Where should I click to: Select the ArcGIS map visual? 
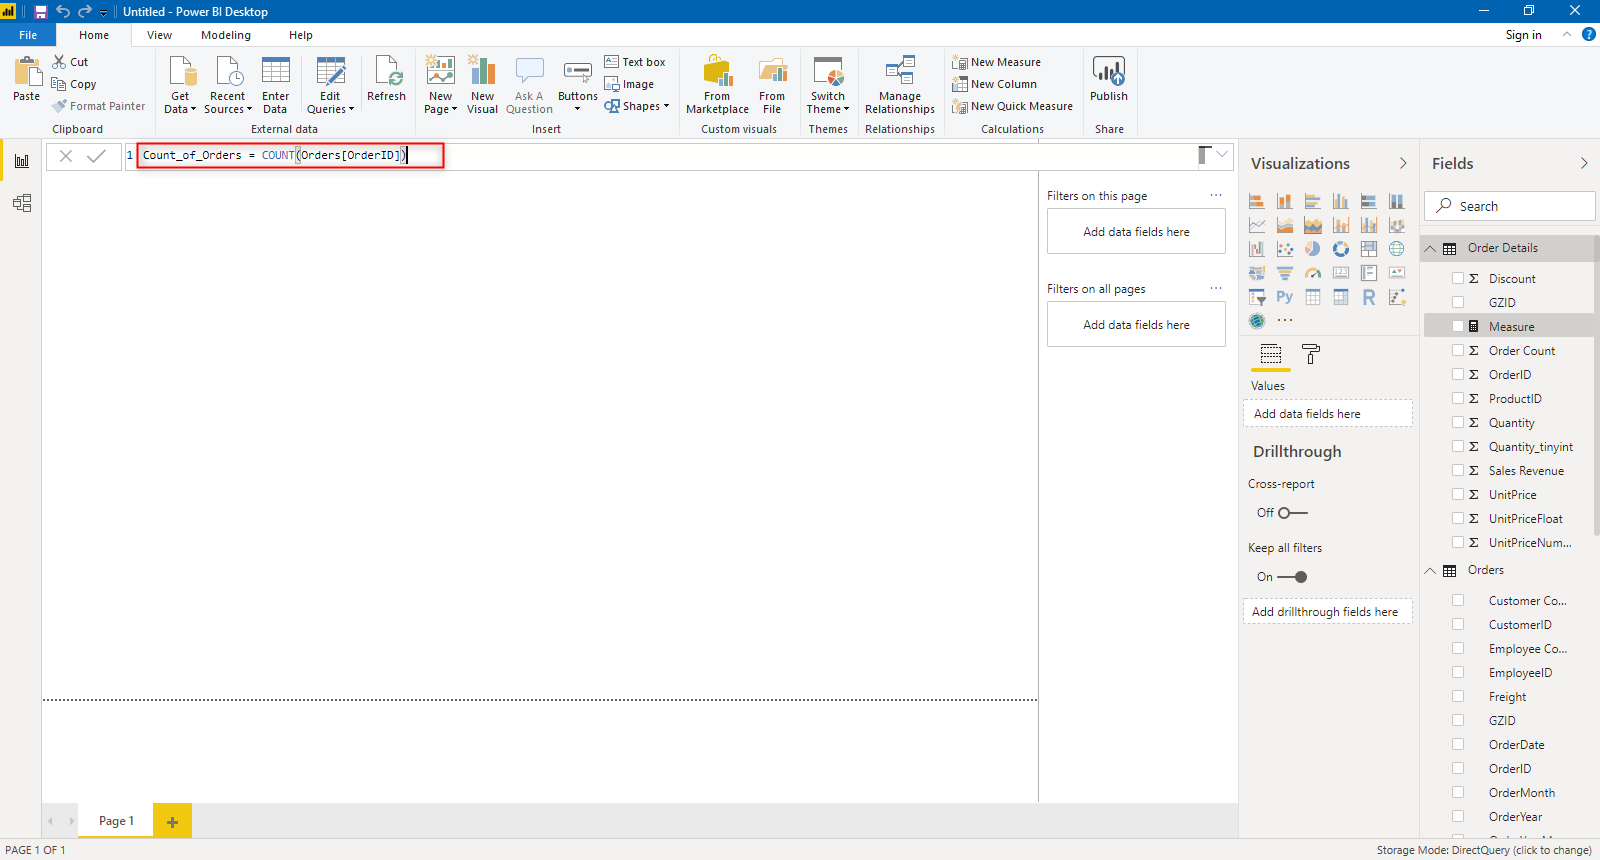coord(1257,321)
